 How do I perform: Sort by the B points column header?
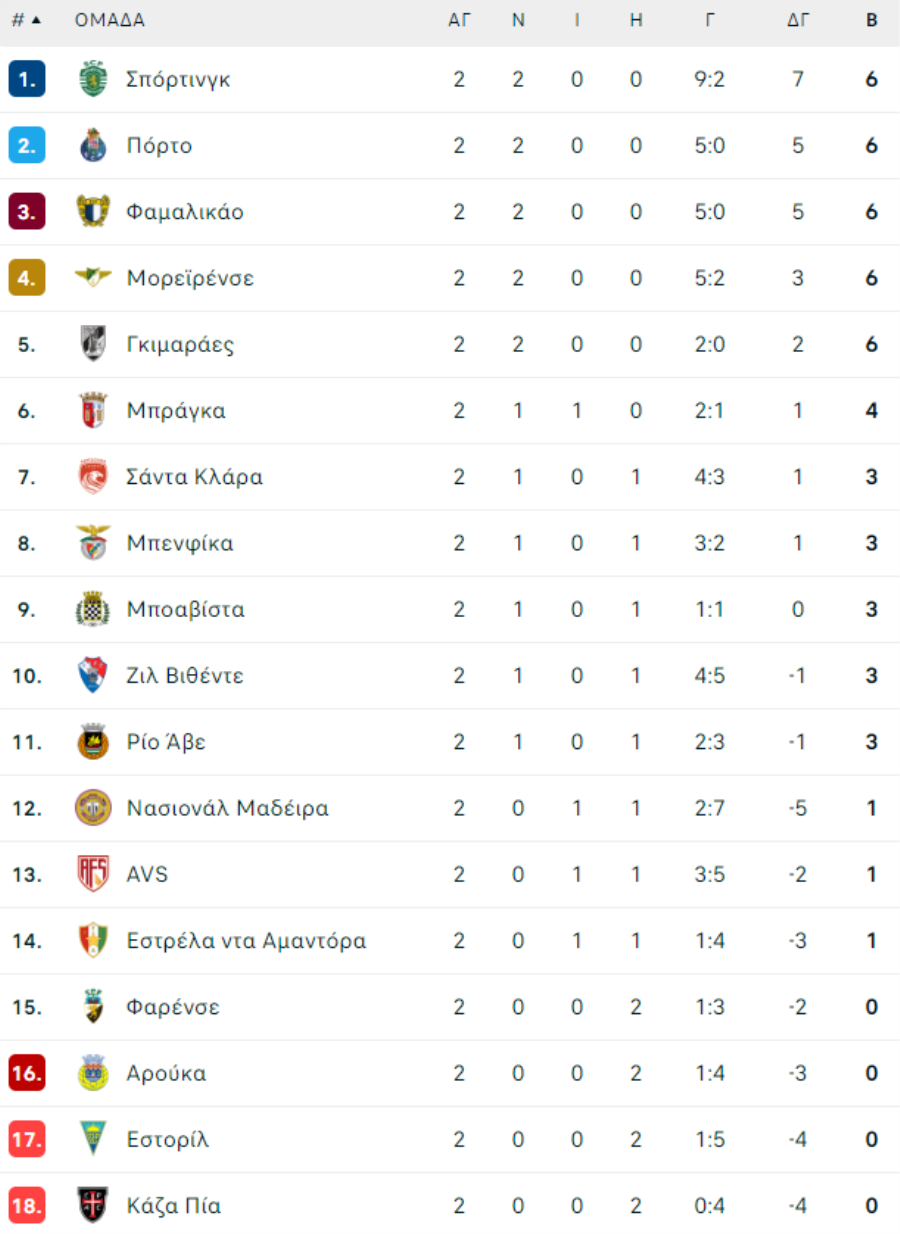[872, 20]
